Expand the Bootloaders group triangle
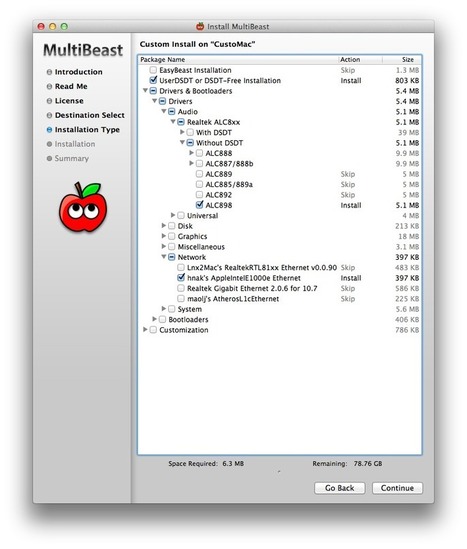 pos(154,319)
